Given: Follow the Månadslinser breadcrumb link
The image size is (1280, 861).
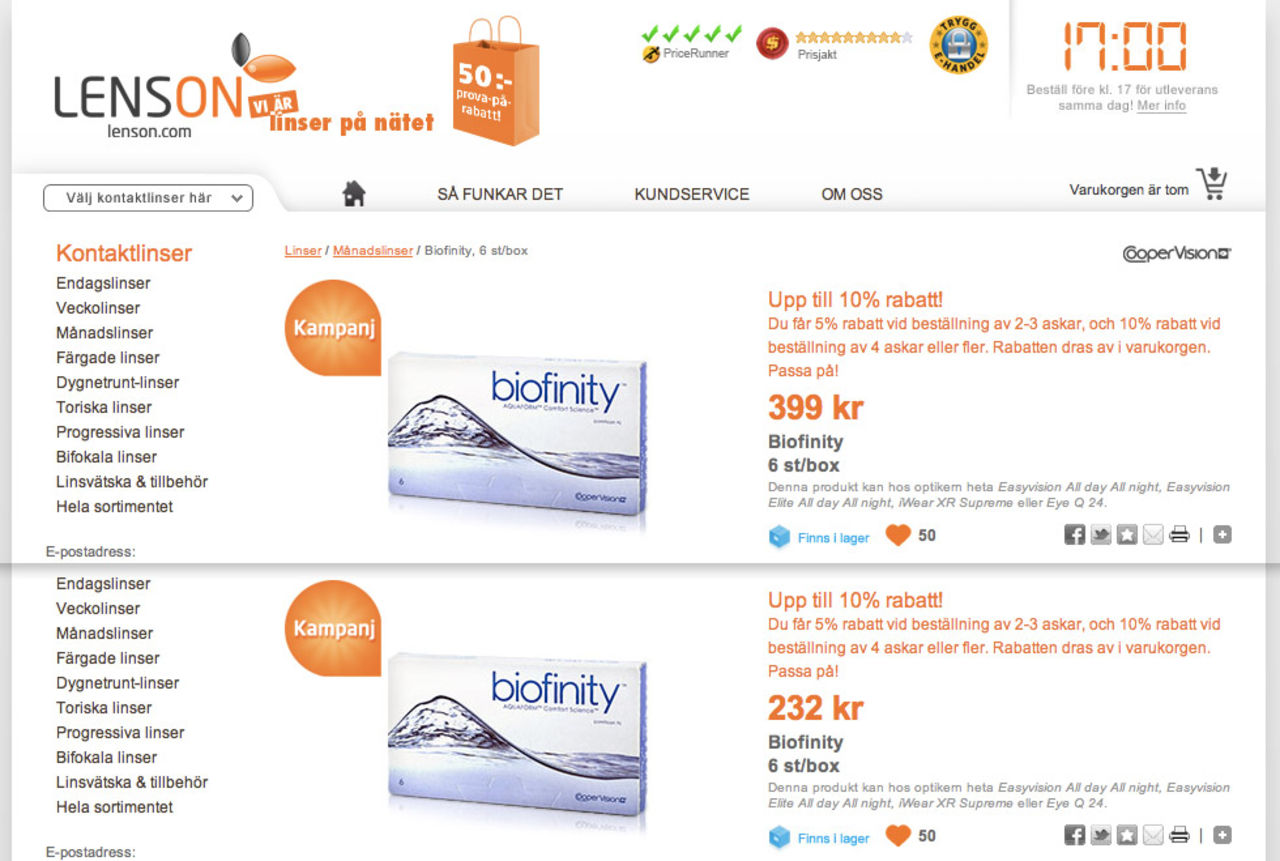Looking at the screenshot, I should (372, 251).
